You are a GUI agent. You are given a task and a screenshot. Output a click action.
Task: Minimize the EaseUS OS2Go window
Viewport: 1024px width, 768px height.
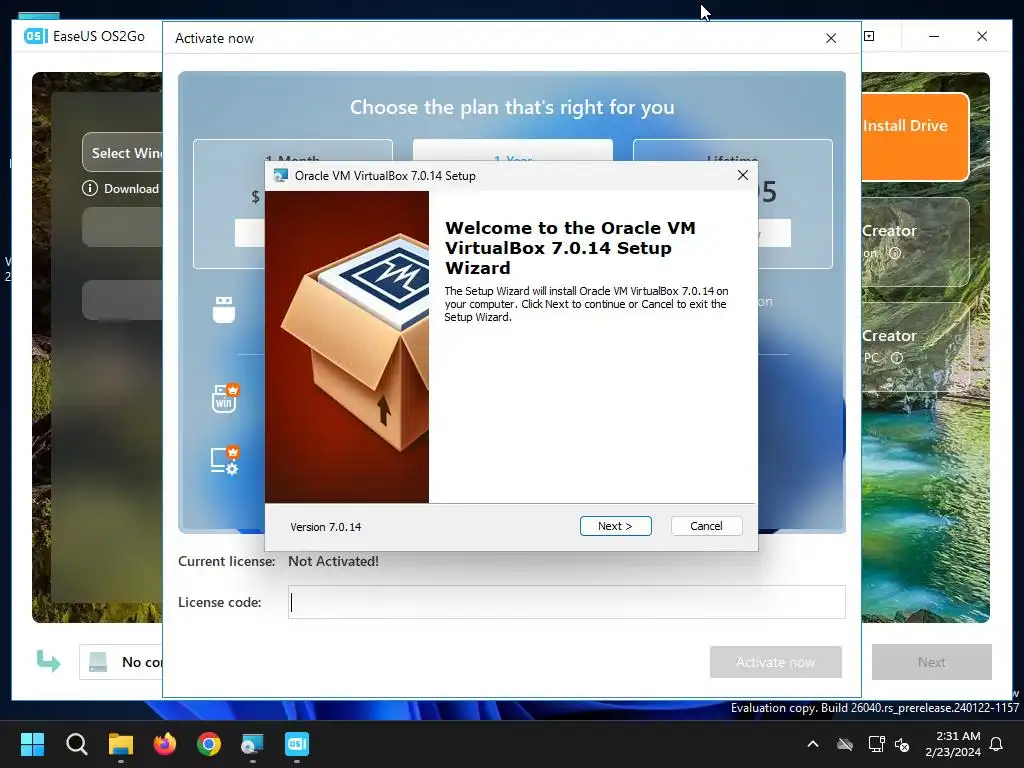point(934,37)
